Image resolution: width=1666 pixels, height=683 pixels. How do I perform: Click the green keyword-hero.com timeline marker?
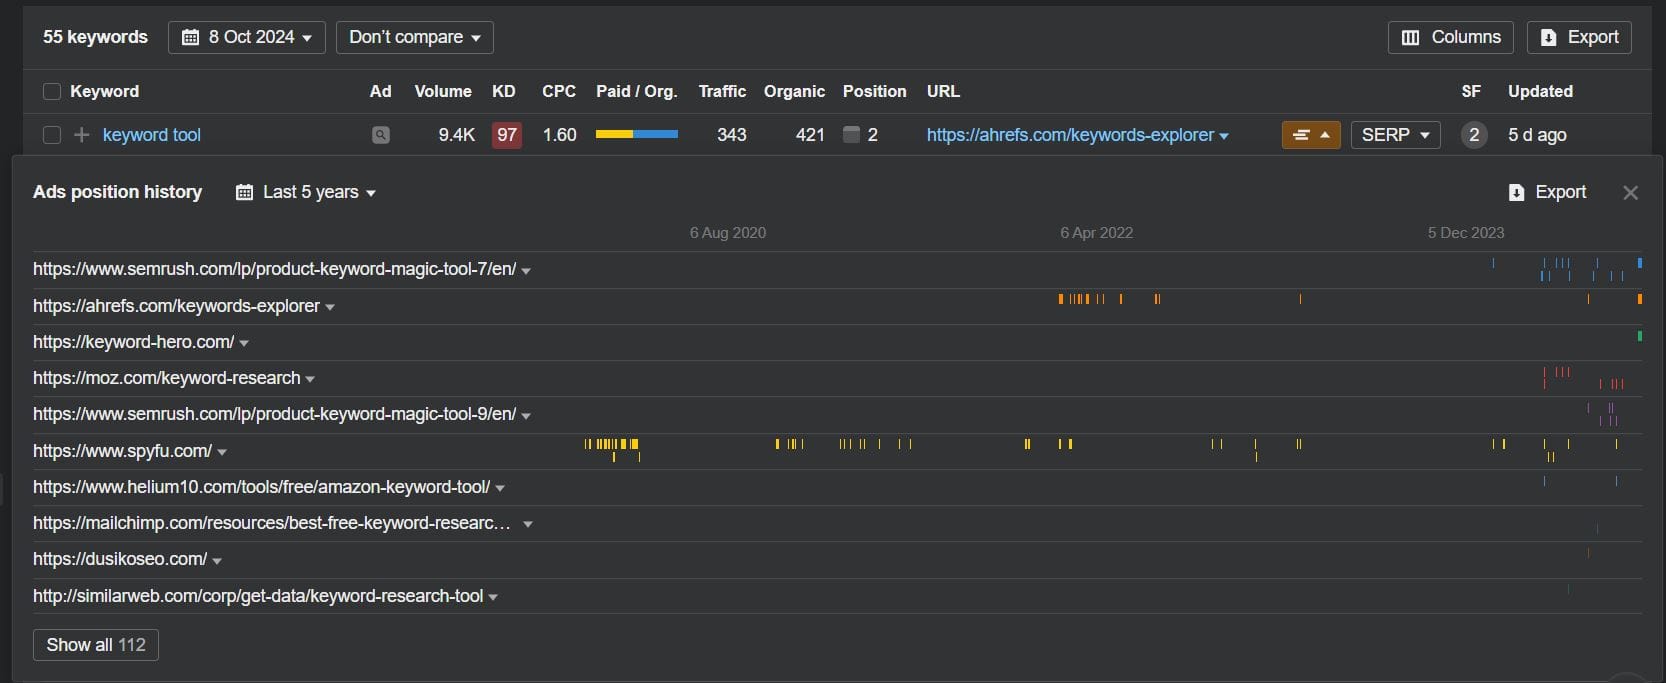click(x=1639, y=336)
